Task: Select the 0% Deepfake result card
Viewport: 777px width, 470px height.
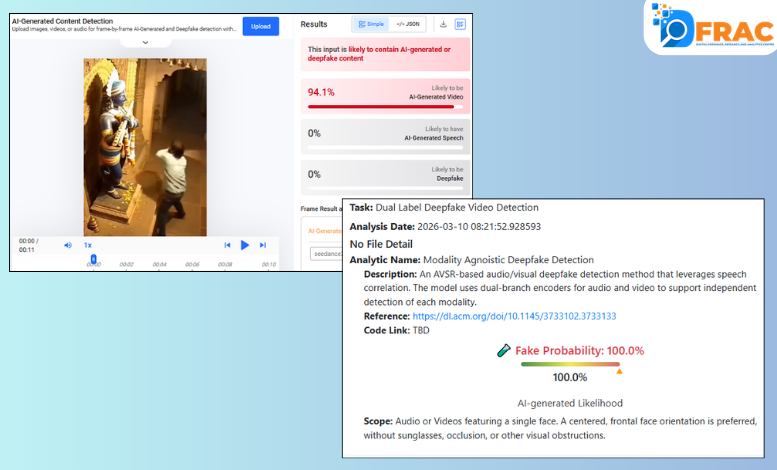Action: (x=384, y=175)
